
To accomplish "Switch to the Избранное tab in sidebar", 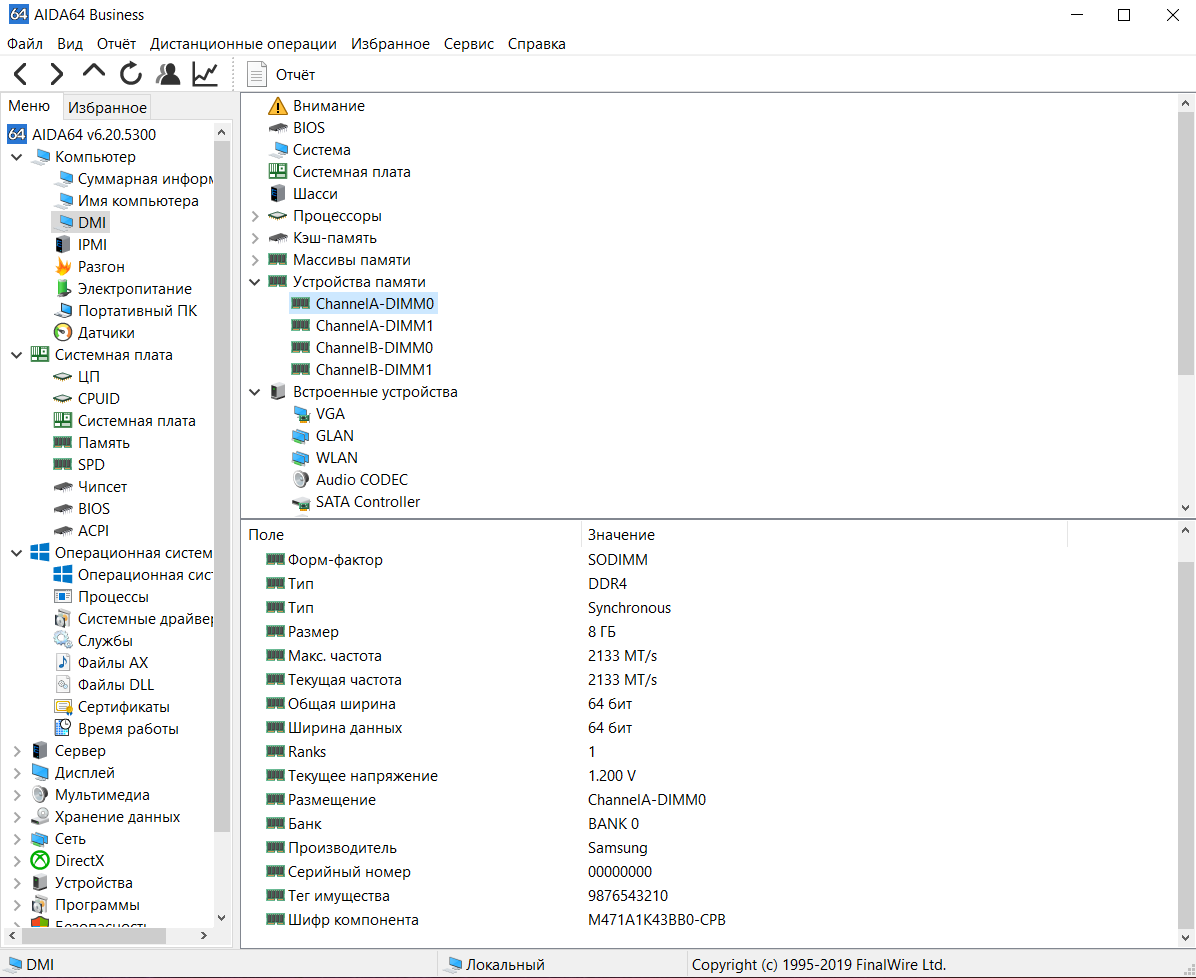I will (x=108, y=108).
